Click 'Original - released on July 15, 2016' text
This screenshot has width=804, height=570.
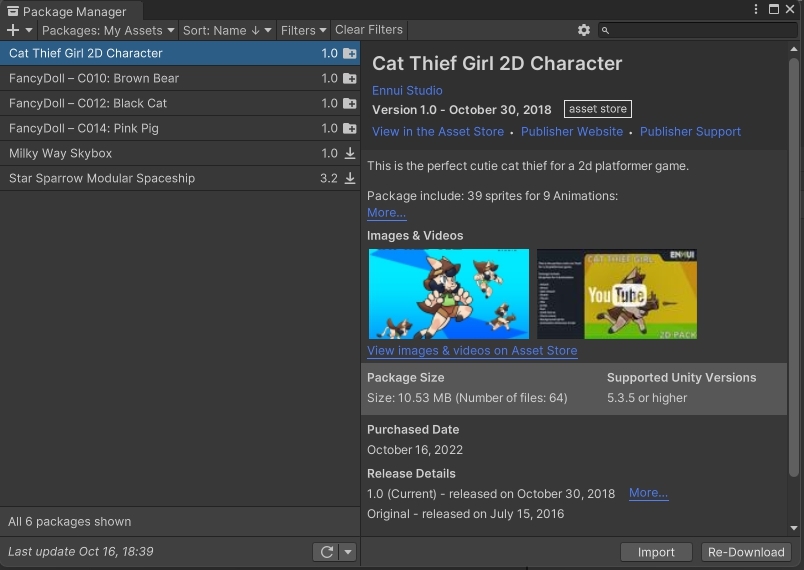tap(466, 514)
